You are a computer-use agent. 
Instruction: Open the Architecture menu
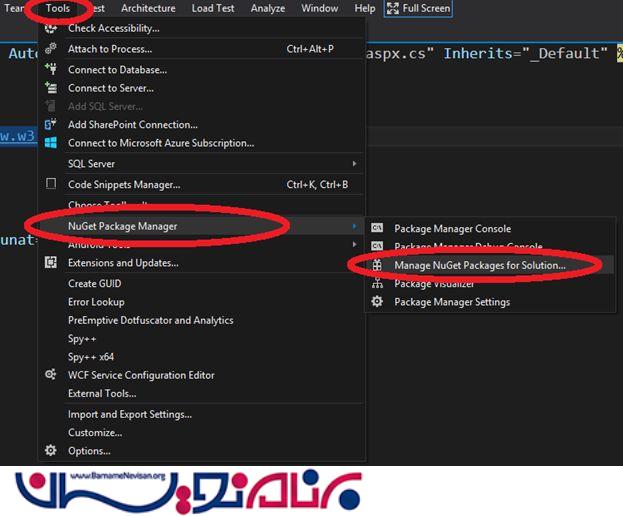click(x=148, y=8)
